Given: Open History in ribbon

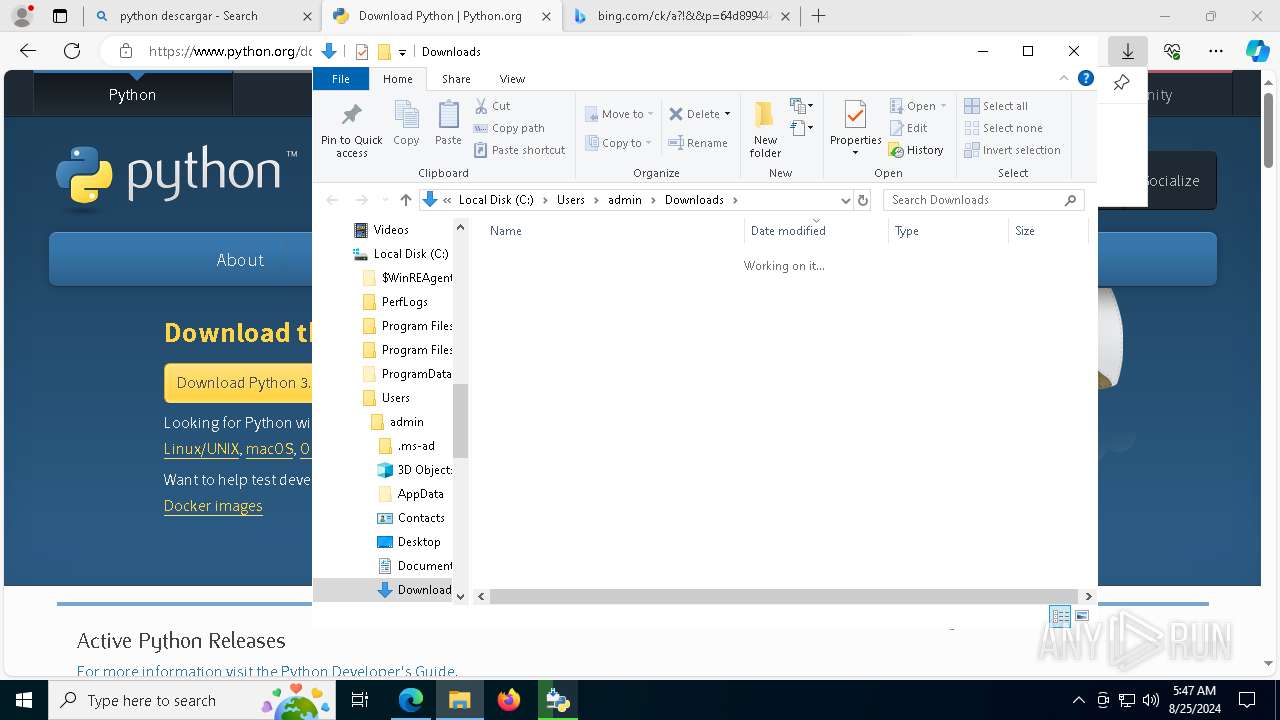Looking at the screenshot, I should tap(916, 150).
